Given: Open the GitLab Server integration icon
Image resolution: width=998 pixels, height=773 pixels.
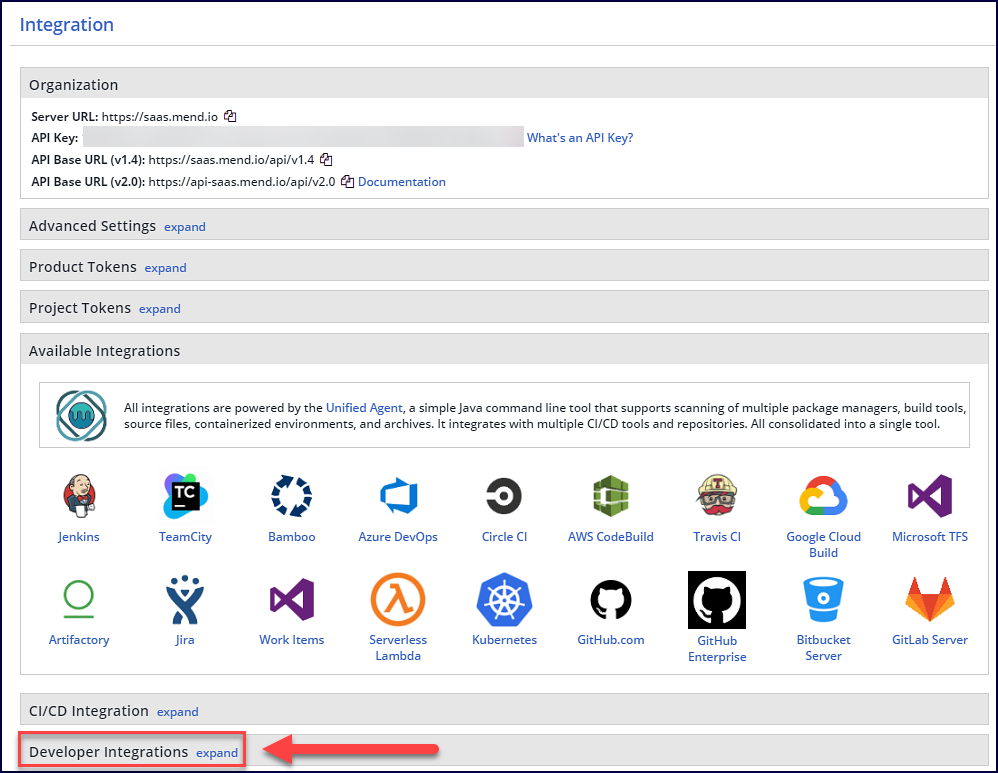Looking at the screenshot, I should coord(929,600).
